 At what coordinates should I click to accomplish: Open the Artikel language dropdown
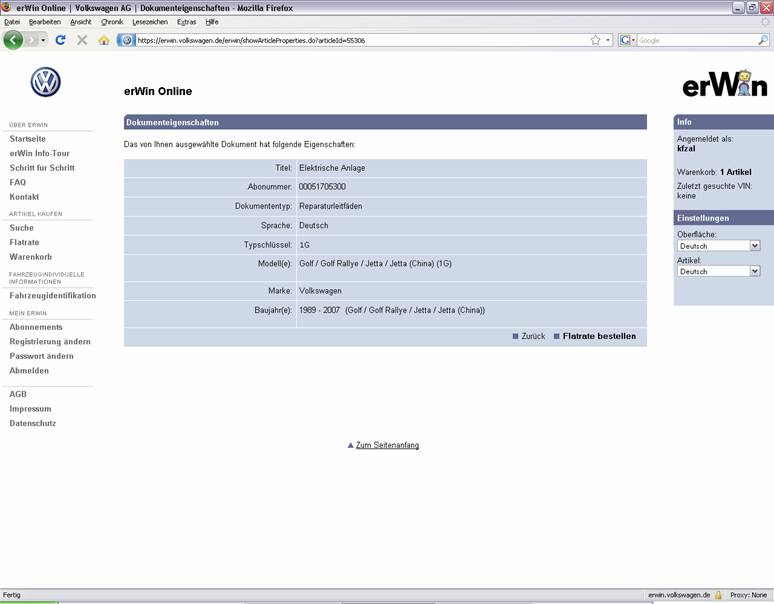coord(719,271)
